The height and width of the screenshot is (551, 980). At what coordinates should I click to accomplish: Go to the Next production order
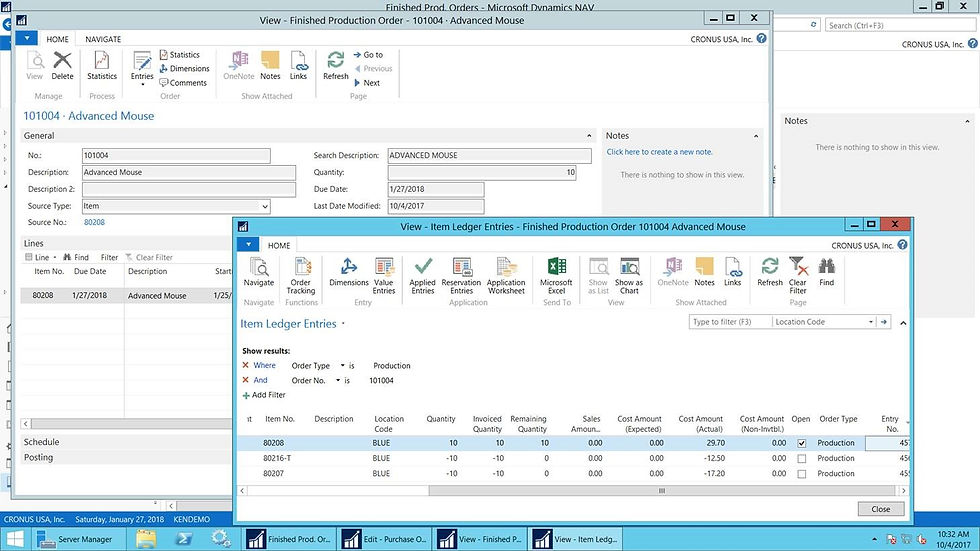[368, 82]
